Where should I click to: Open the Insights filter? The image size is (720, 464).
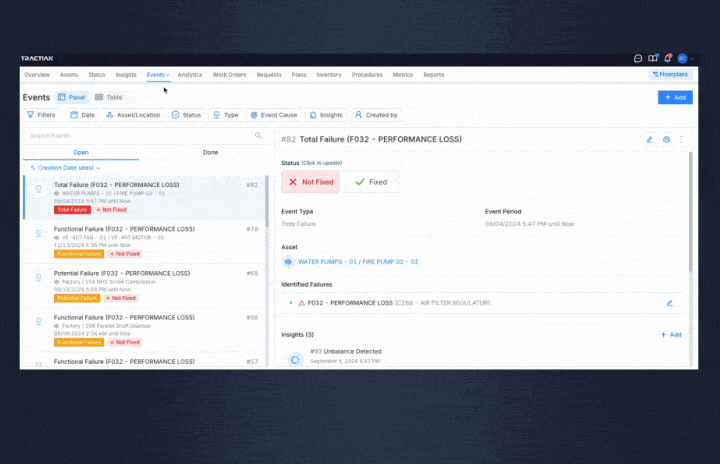click(326, 115)
